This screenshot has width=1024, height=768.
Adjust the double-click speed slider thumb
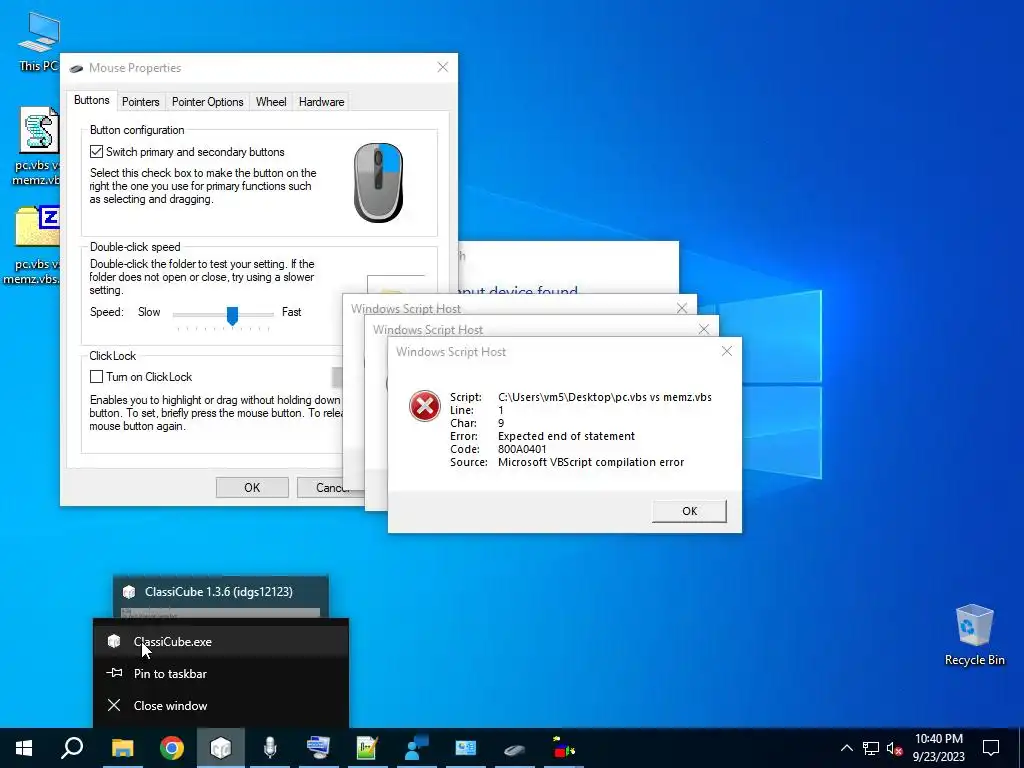click(232, 315)
